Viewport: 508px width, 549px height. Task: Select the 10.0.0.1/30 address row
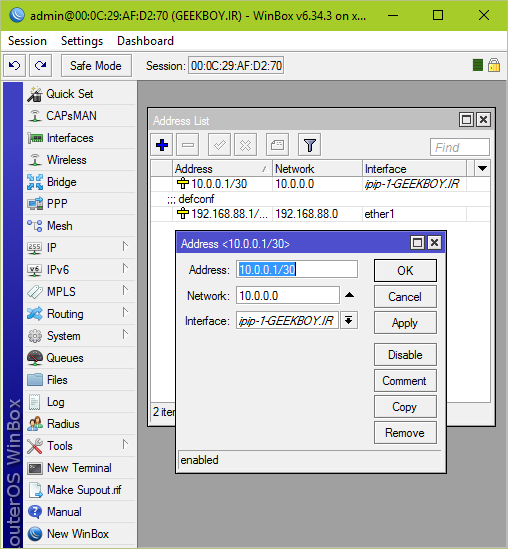[320, 184]
